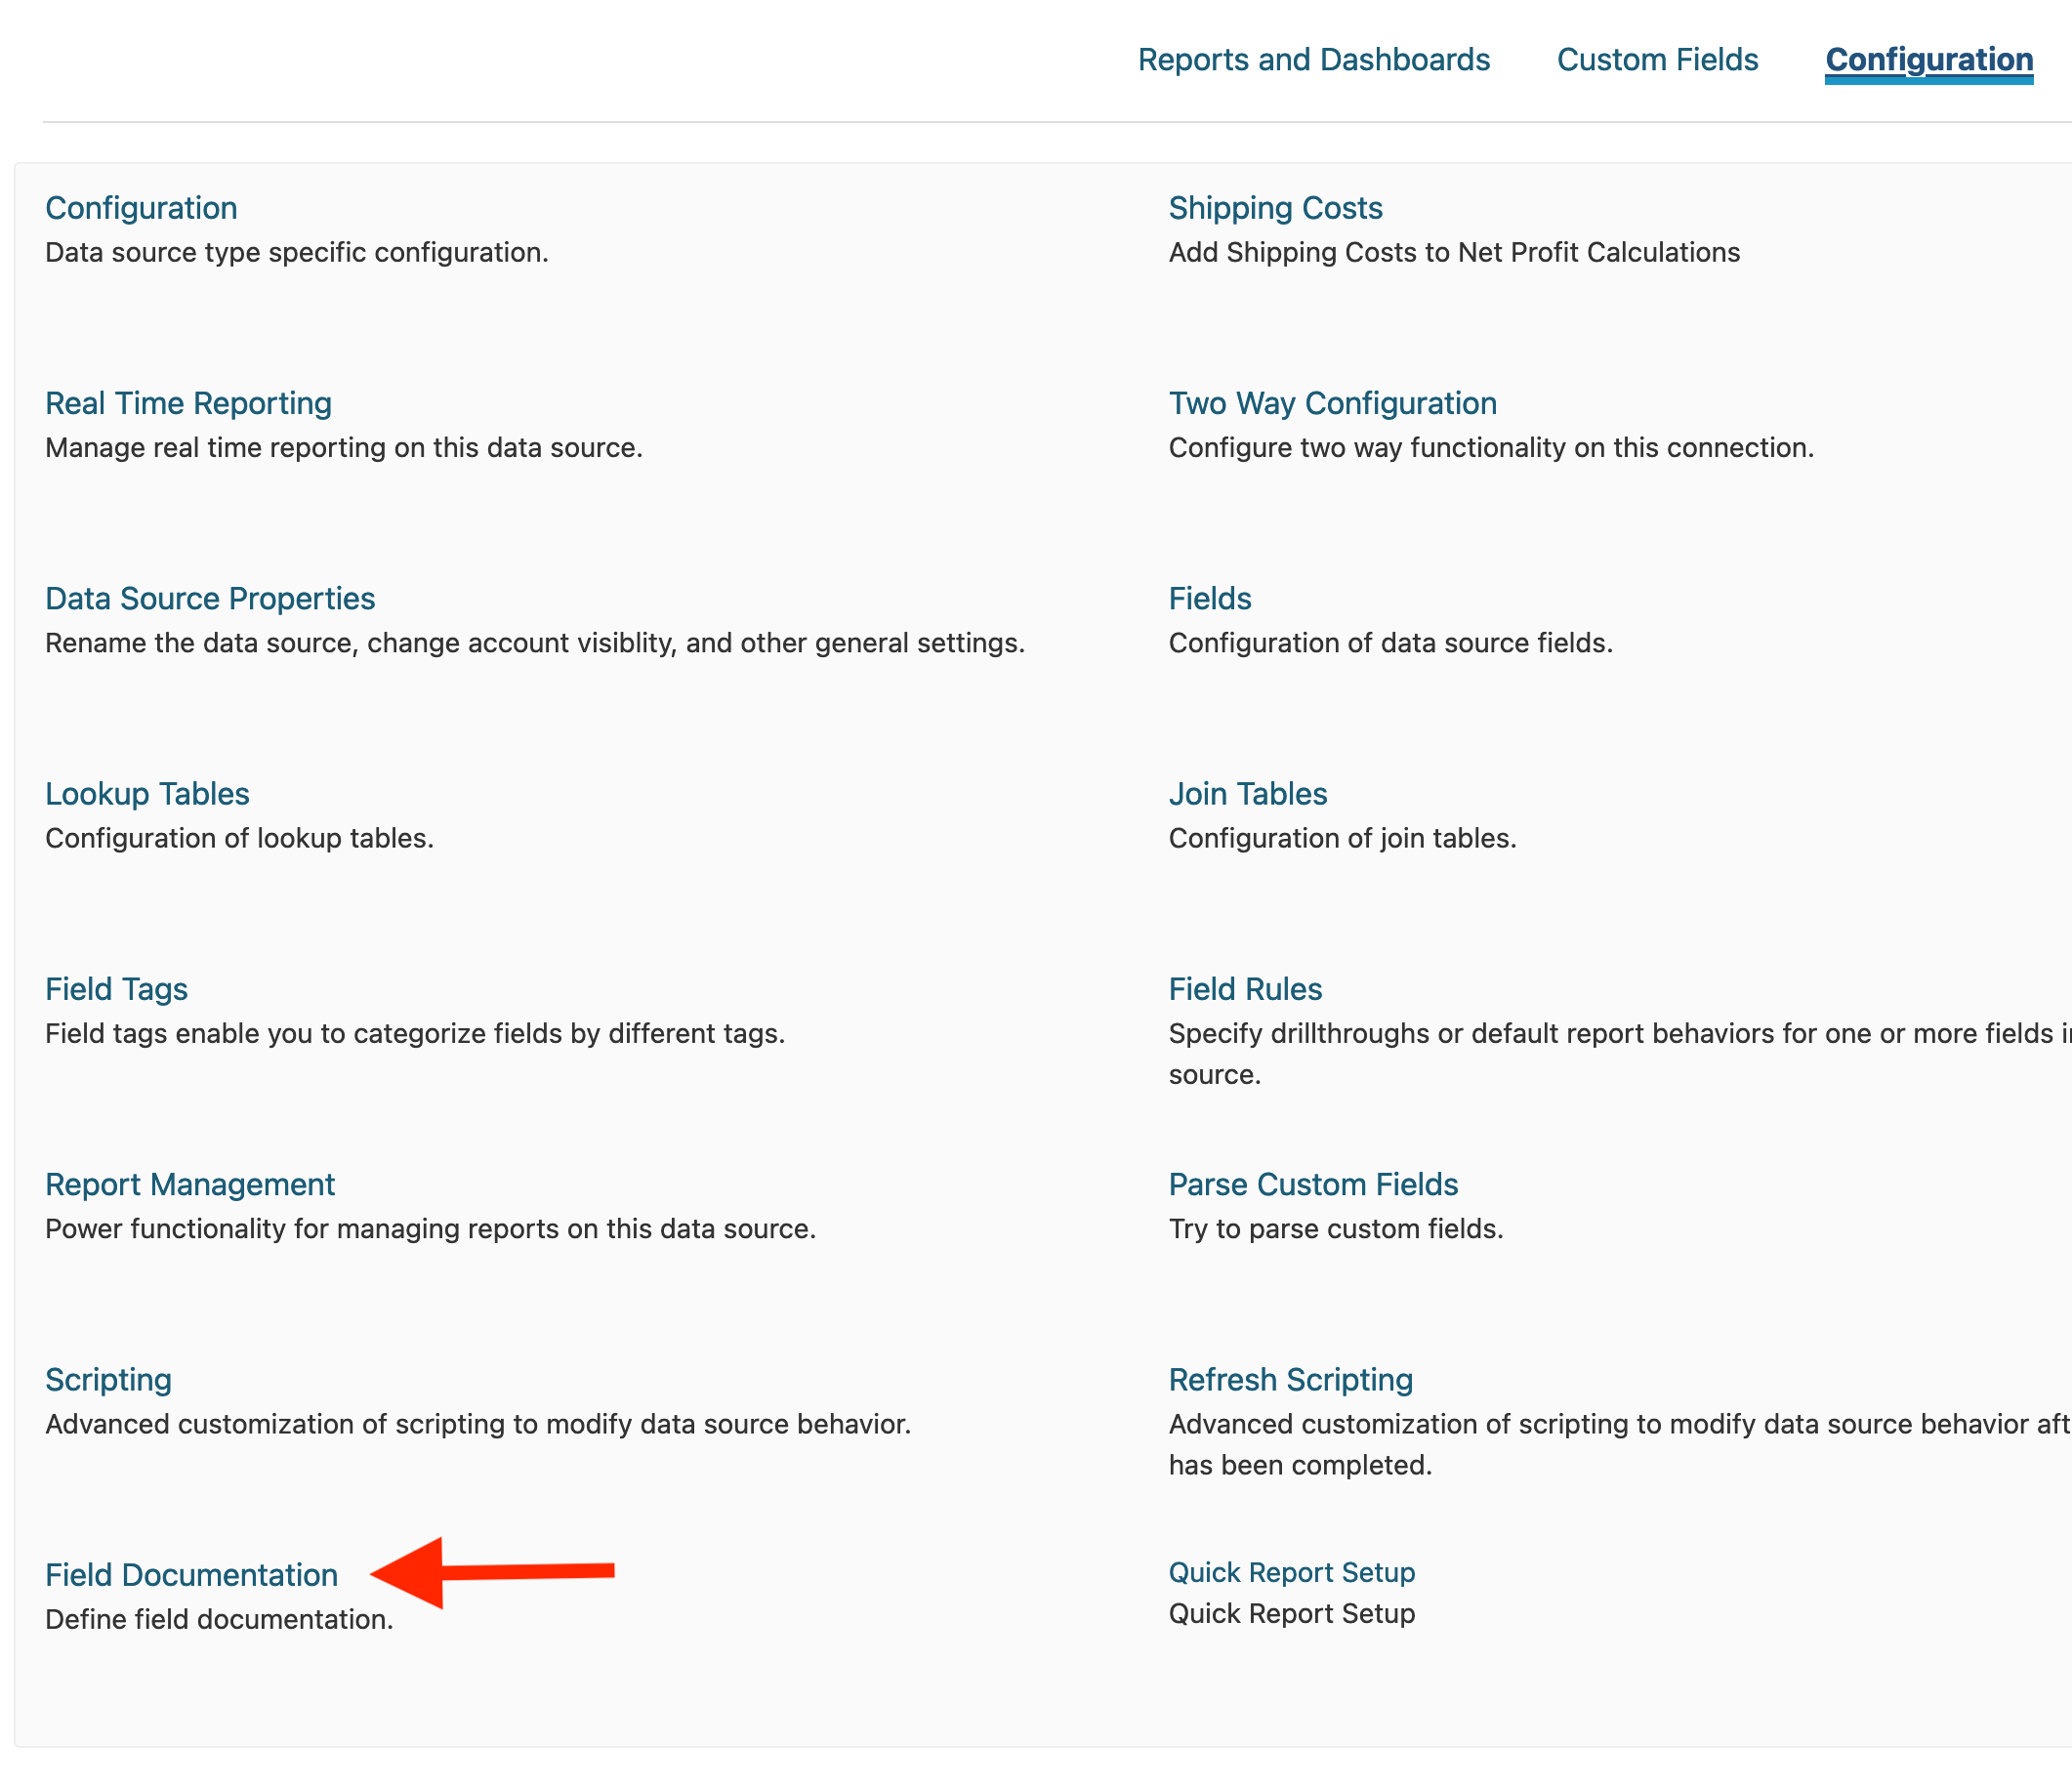Click 'Configure two way functionality on this connection.'
Viewport: 2072px width, 1787px height.
[x=1491, y=447]
